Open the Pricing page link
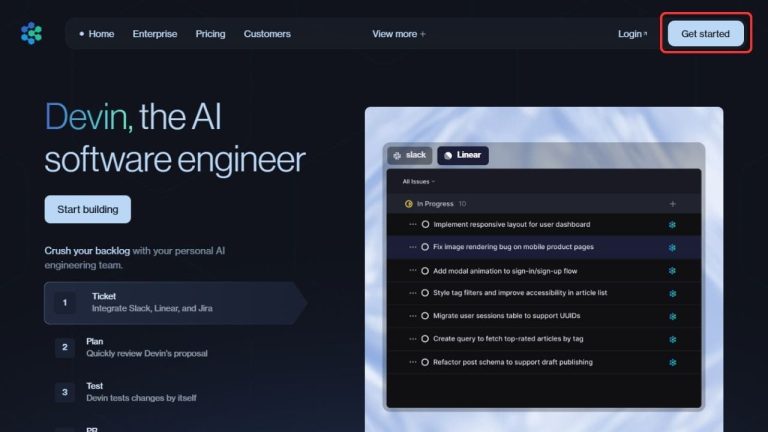The width and height of the screenshot is (768, 432). [x=210, y=34]
